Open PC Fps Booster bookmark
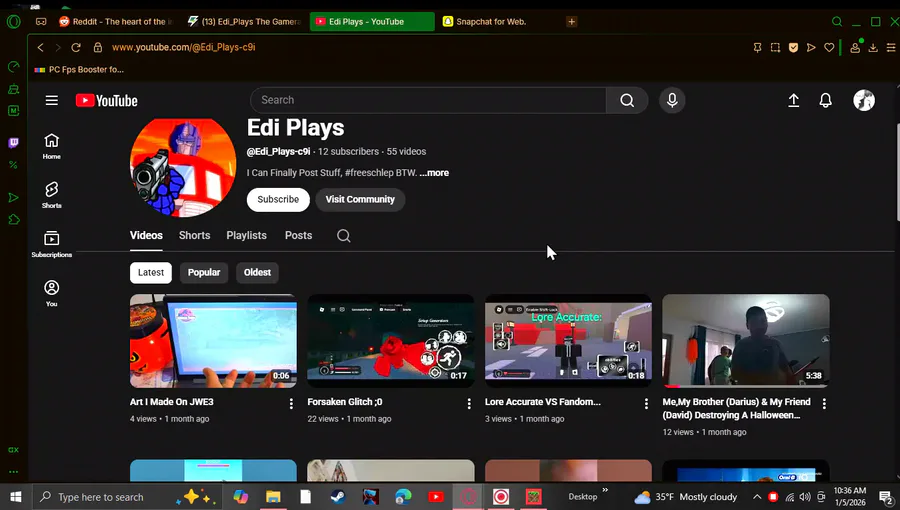Image resolution: width=900 pixels, height=510 pixels. pos(79,69)
